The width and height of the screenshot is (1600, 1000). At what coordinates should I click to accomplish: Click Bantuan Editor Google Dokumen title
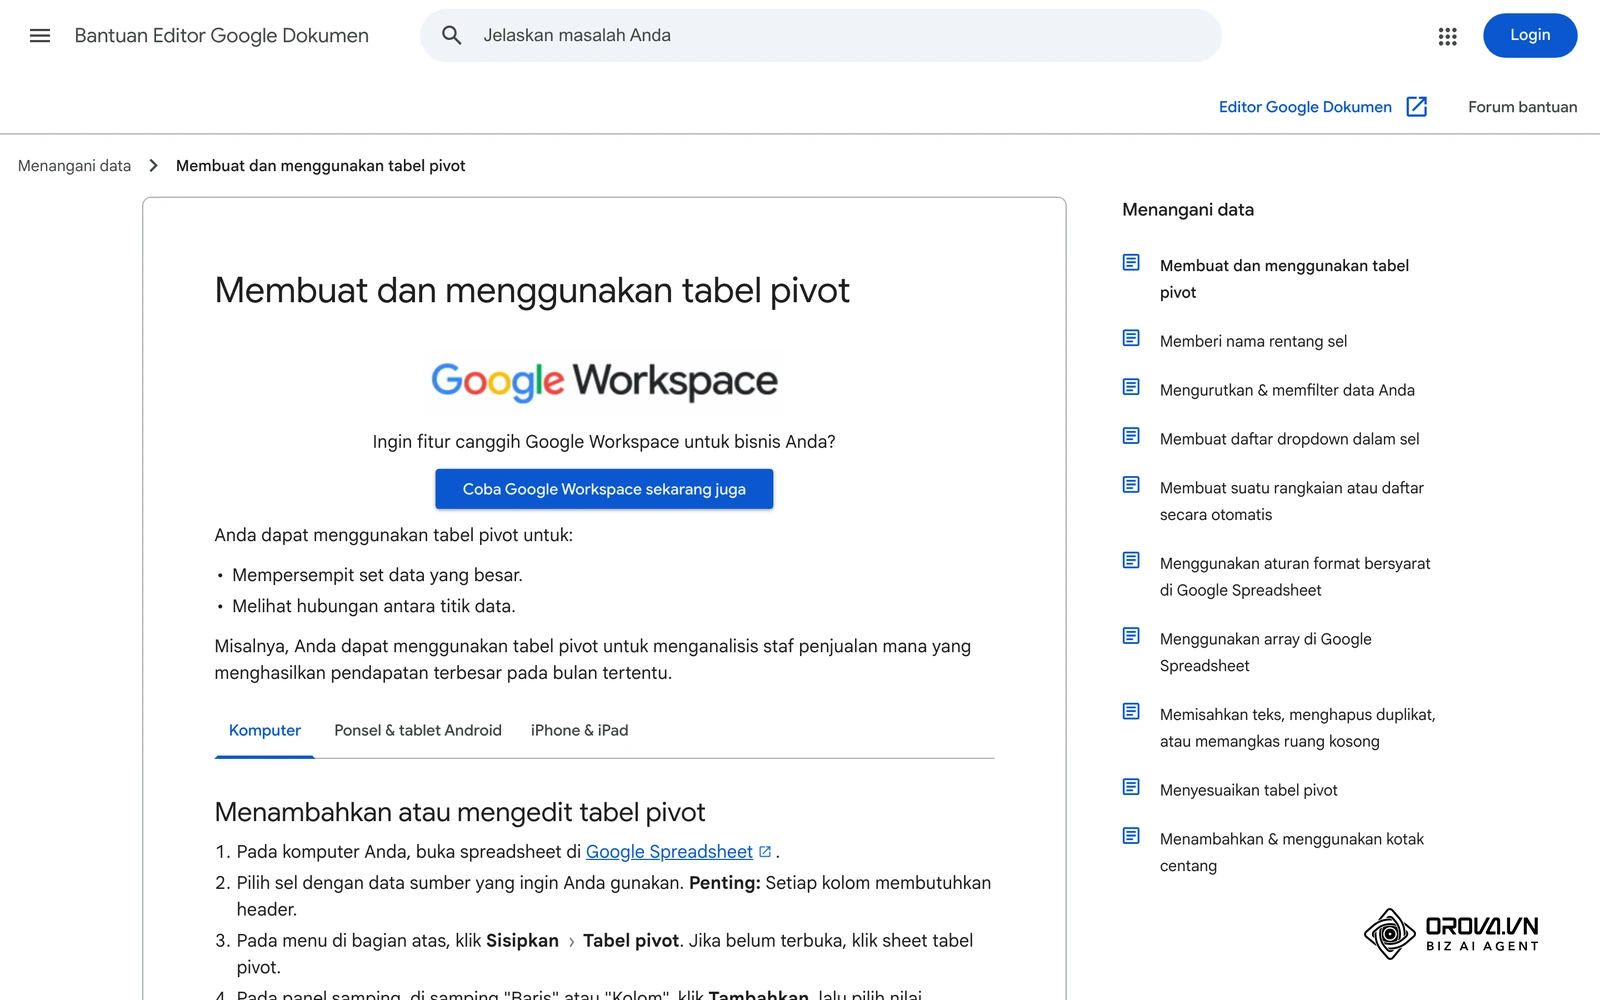click(x=222, y=36)
